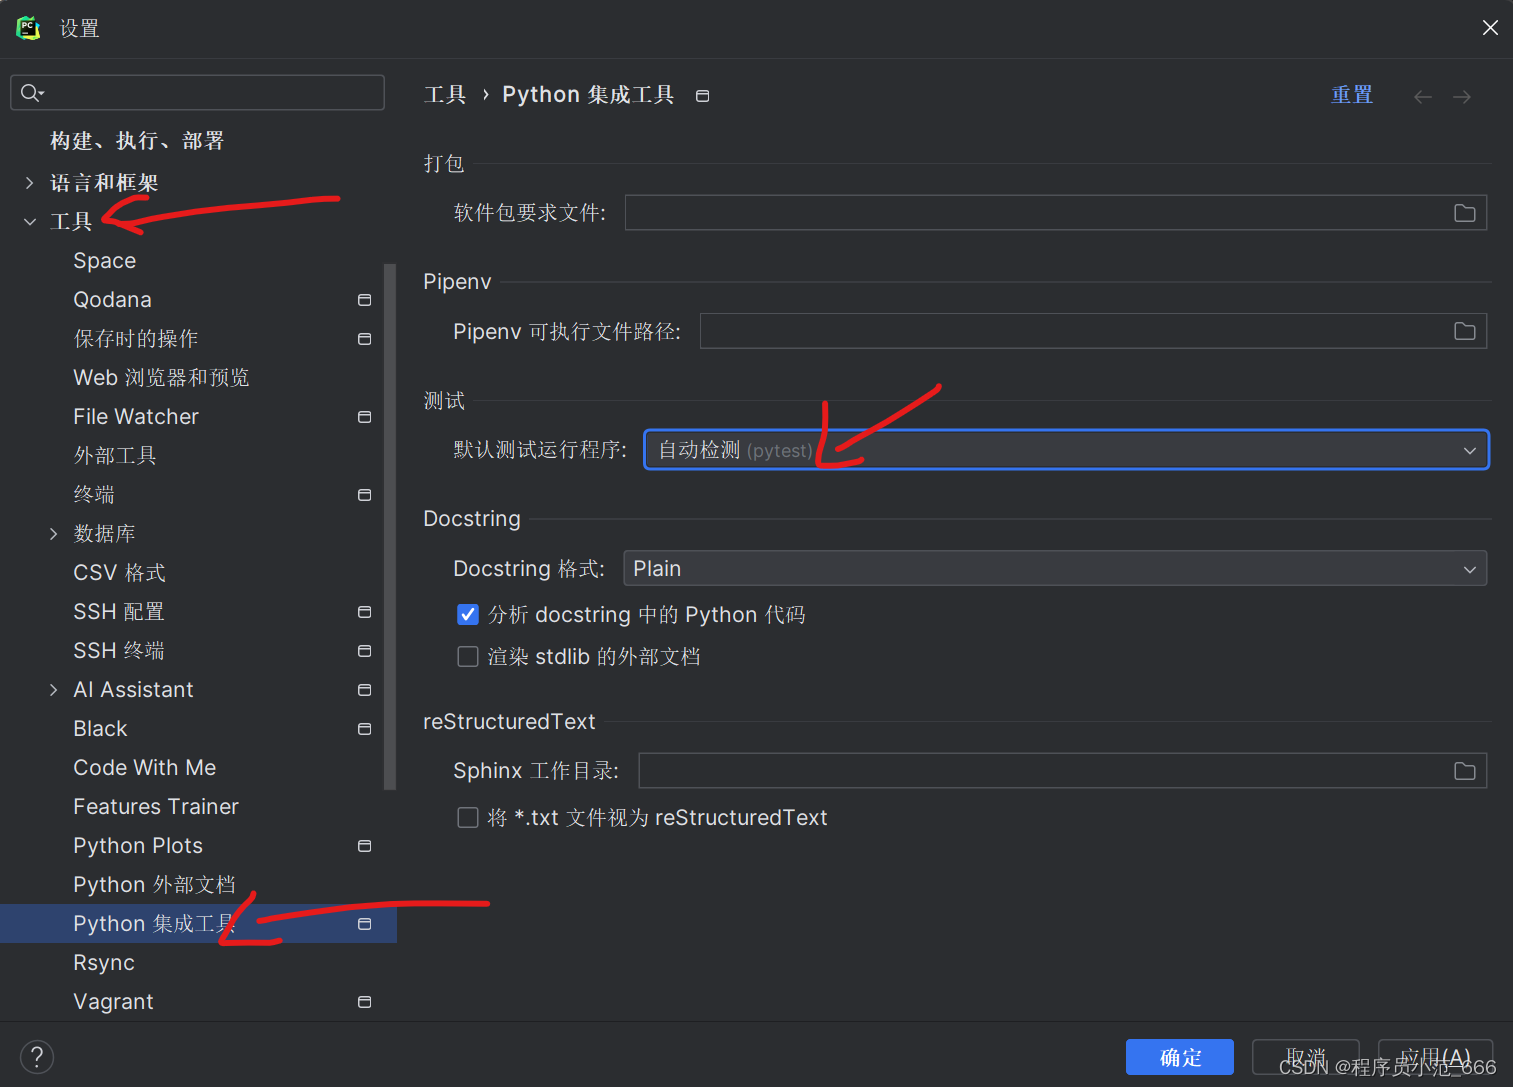Click 重置 link to reset settings

click(1352, 95)
